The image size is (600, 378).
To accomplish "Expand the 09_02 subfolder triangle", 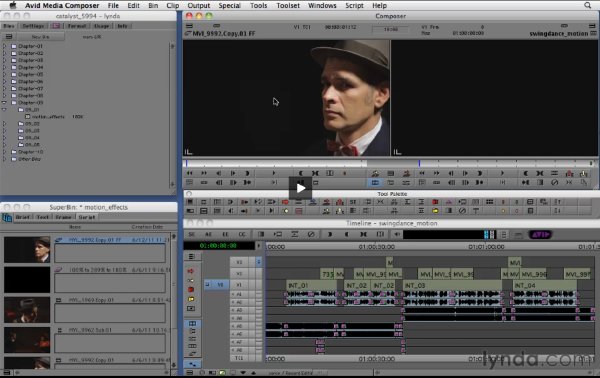I will click(4, 124).
